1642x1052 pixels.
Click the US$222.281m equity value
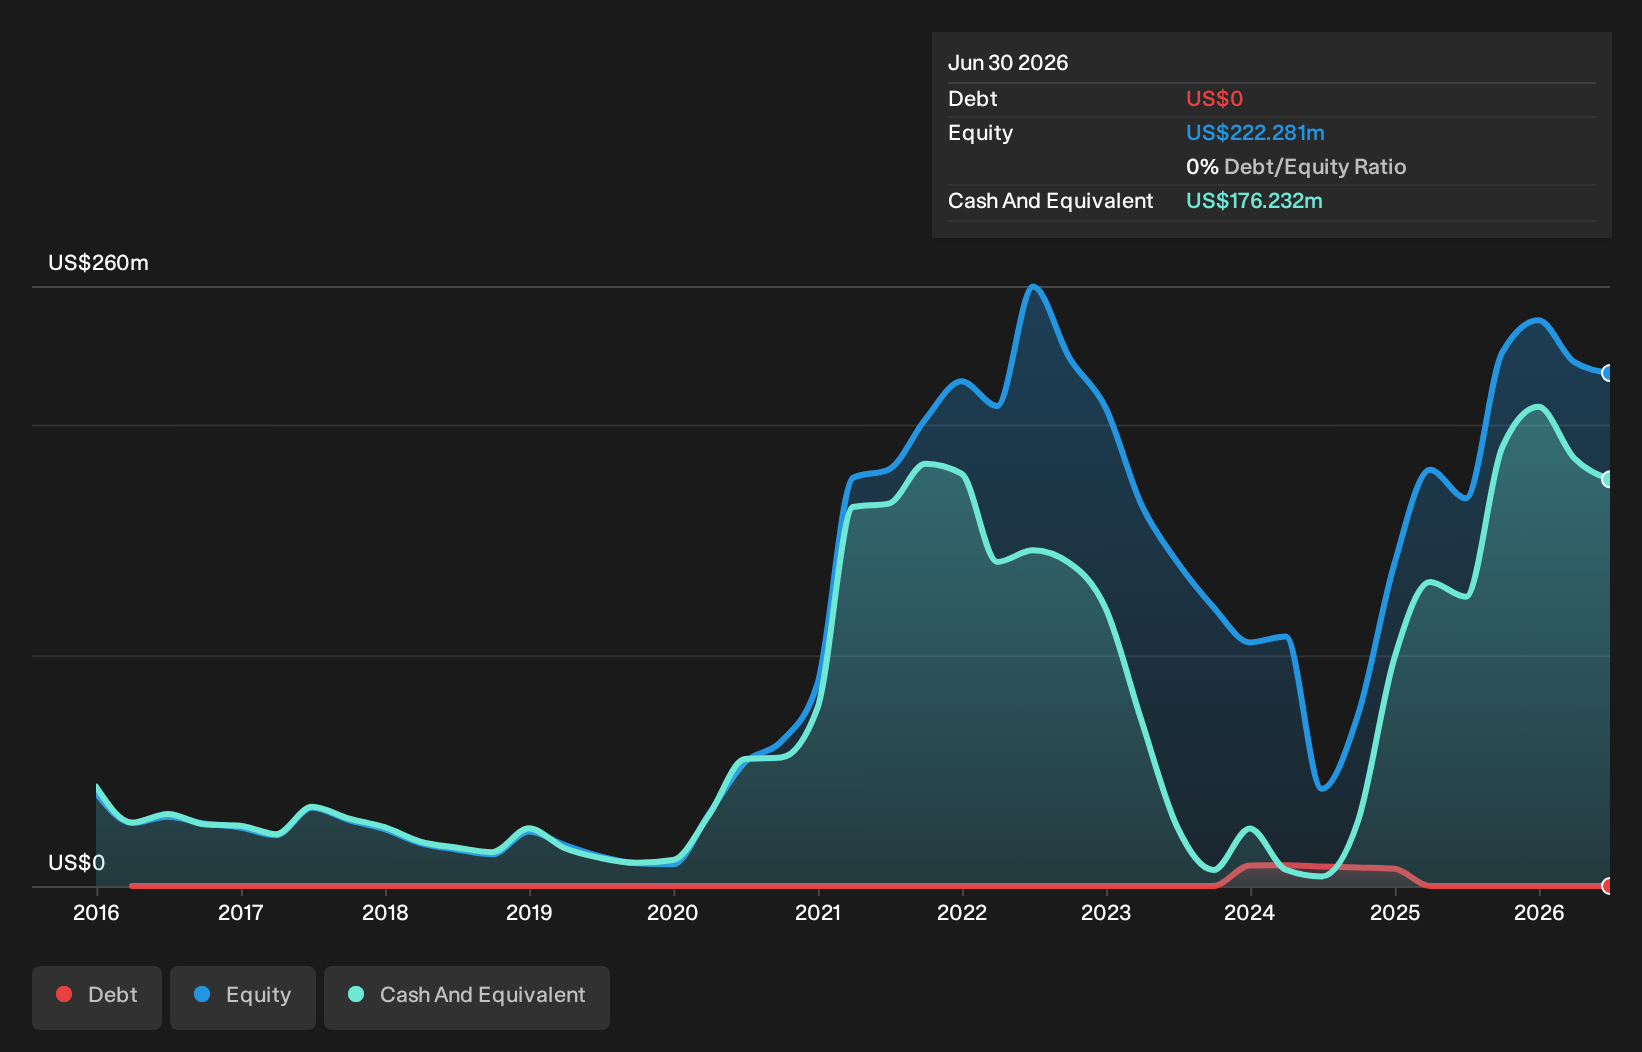[x=1255, y=133]
